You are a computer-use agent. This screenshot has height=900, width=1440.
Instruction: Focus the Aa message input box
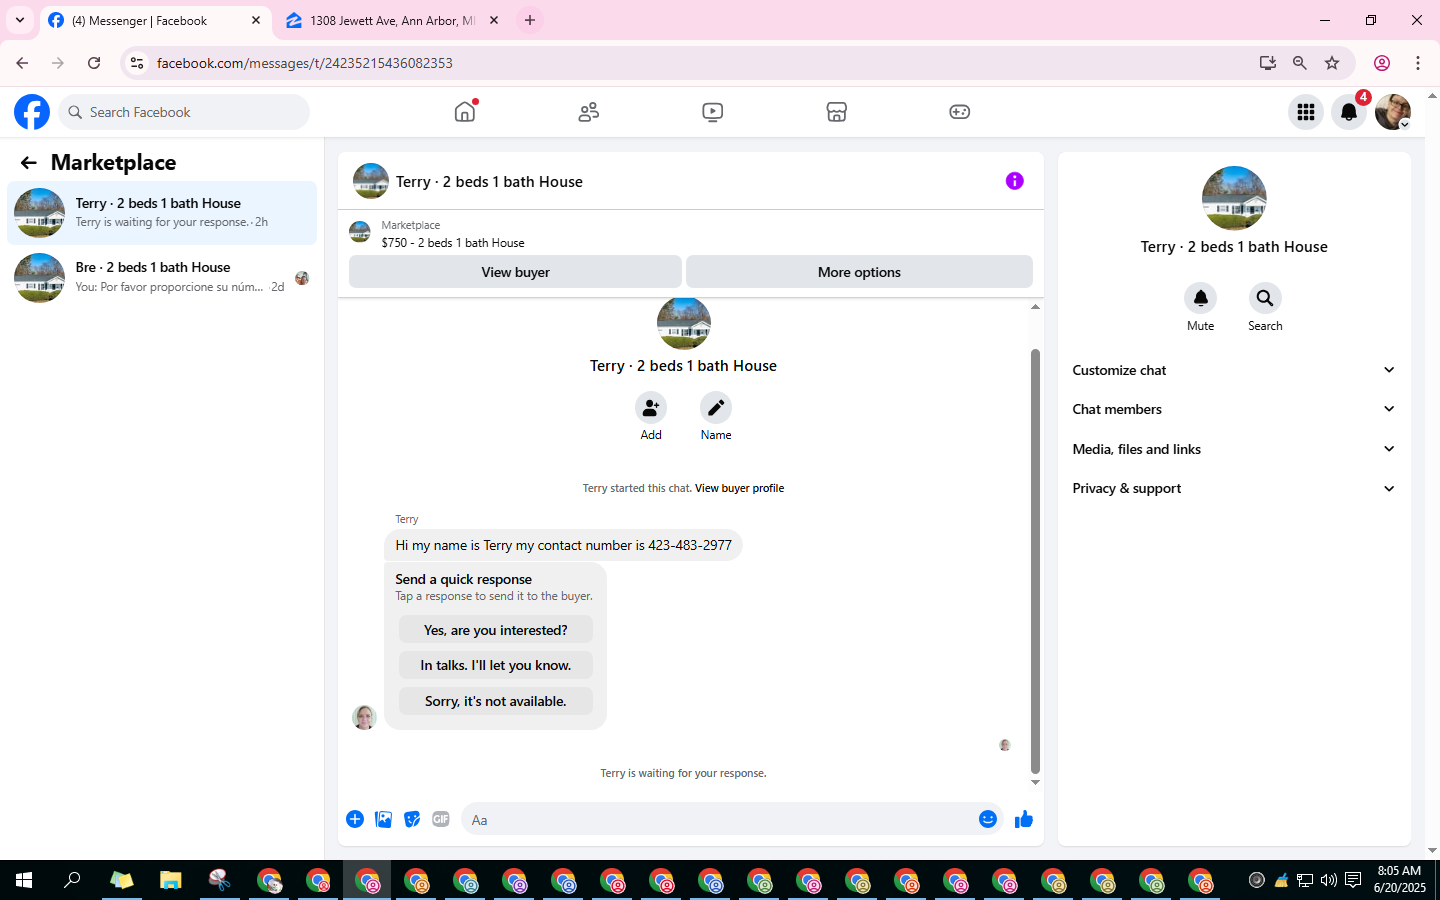[718, 819]
